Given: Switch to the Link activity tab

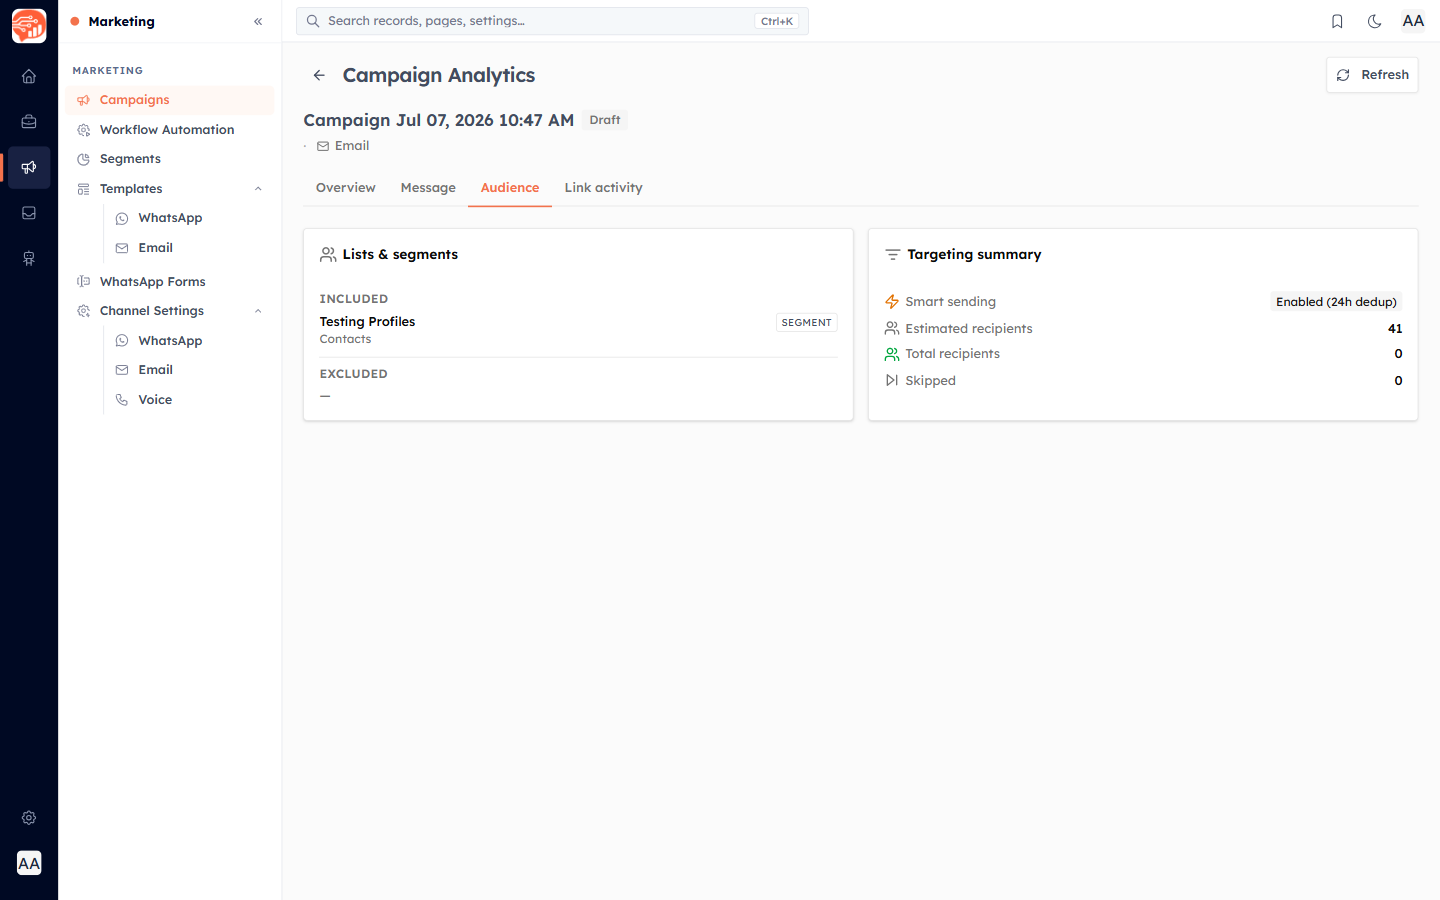Looking at the screenshot, I should pos(603,188).
